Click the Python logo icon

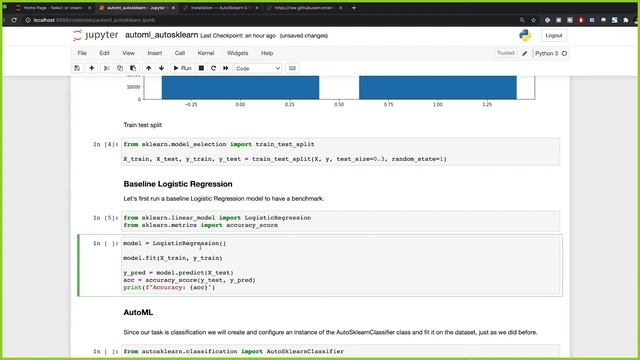pos(525,36)
